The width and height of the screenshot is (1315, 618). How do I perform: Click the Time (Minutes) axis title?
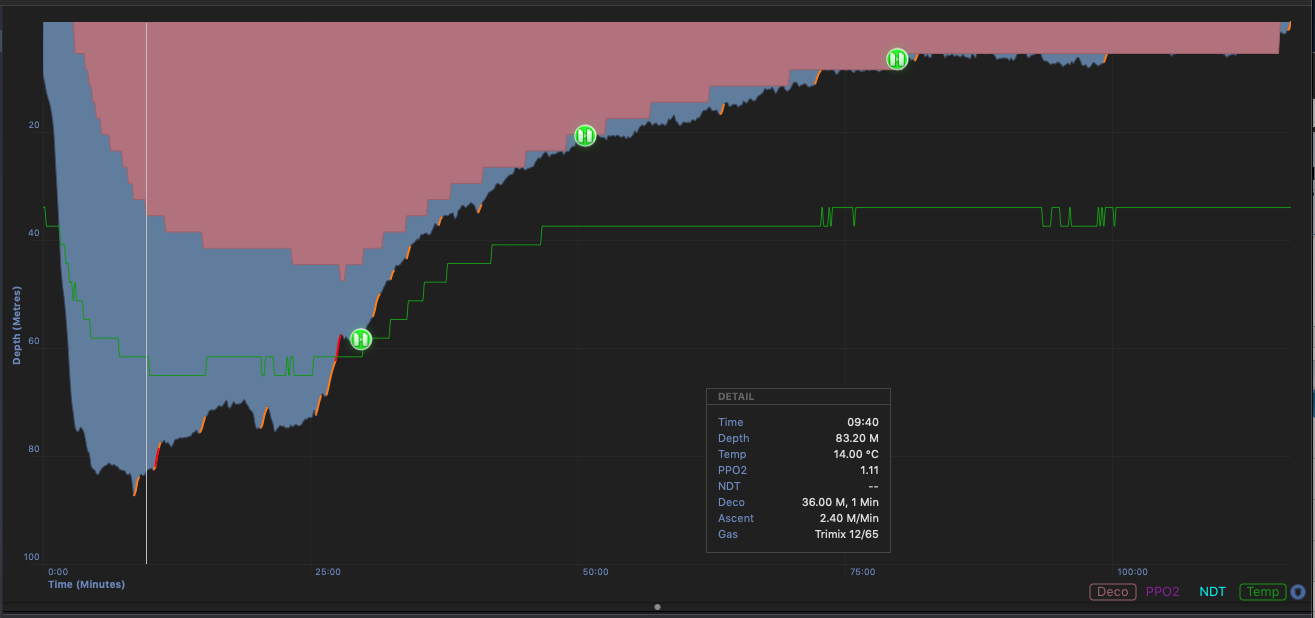click(x=86, y=584)
